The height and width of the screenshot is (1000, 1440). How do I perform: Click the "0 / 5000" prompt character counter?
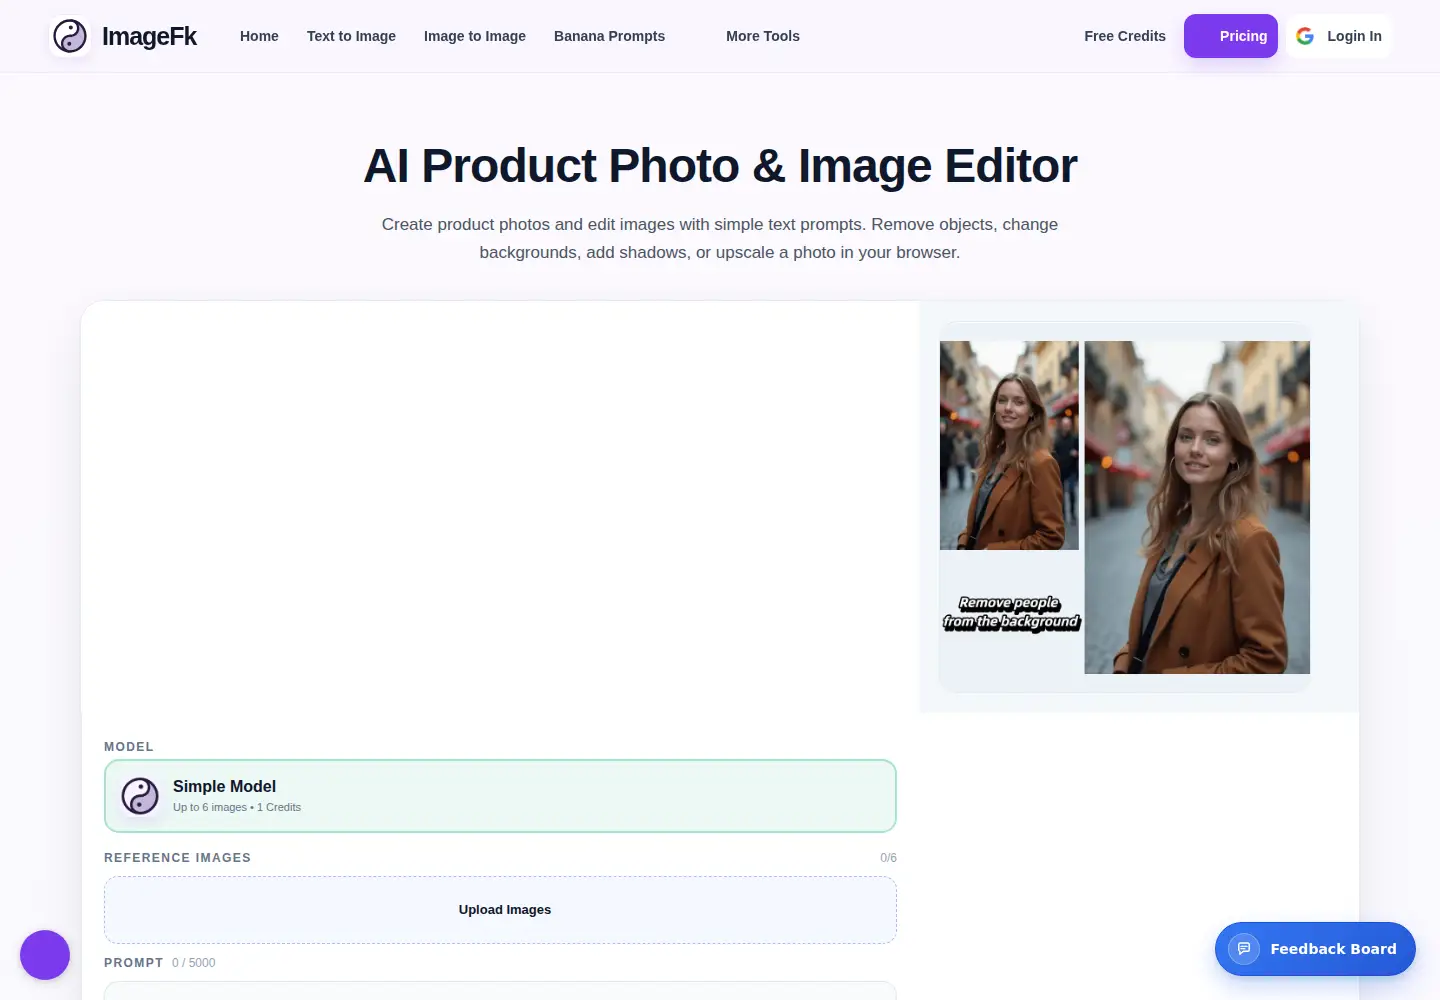pyautogui.click(x=193, y=963)
